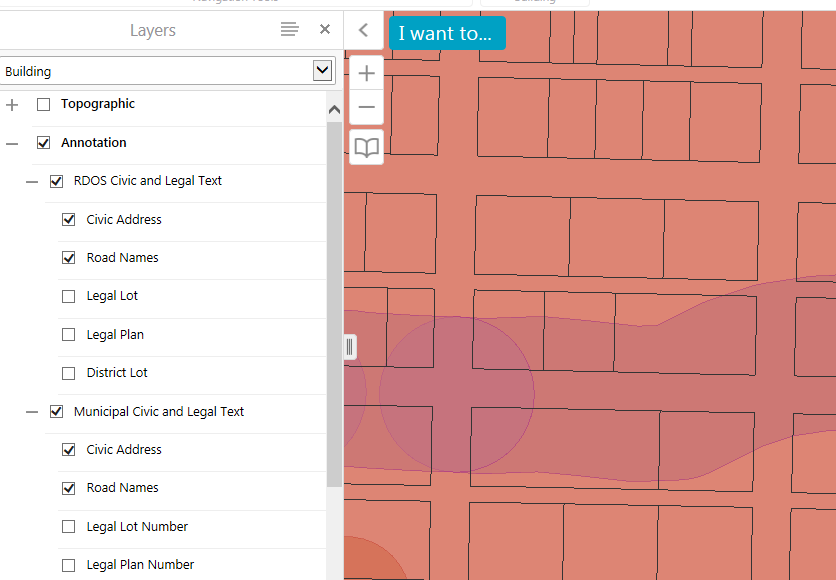The width and height of the screenshot is (836, 580).
Task: Collapse Municipal Civic and Legal Text group
Action: pyautogui.click(x=32, y=412)
